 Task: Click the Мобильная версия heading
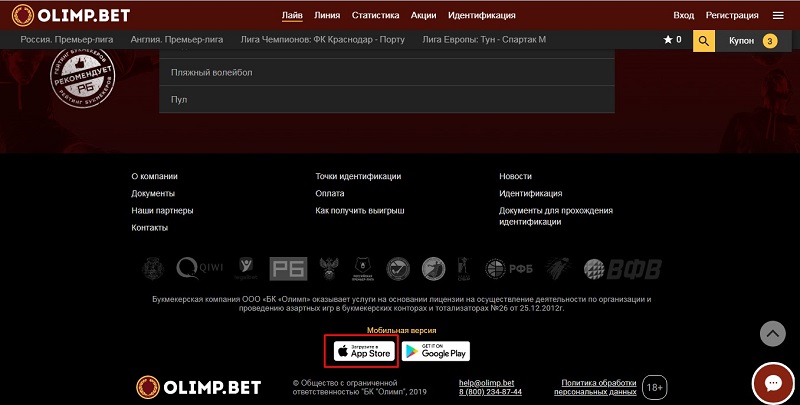402,331
